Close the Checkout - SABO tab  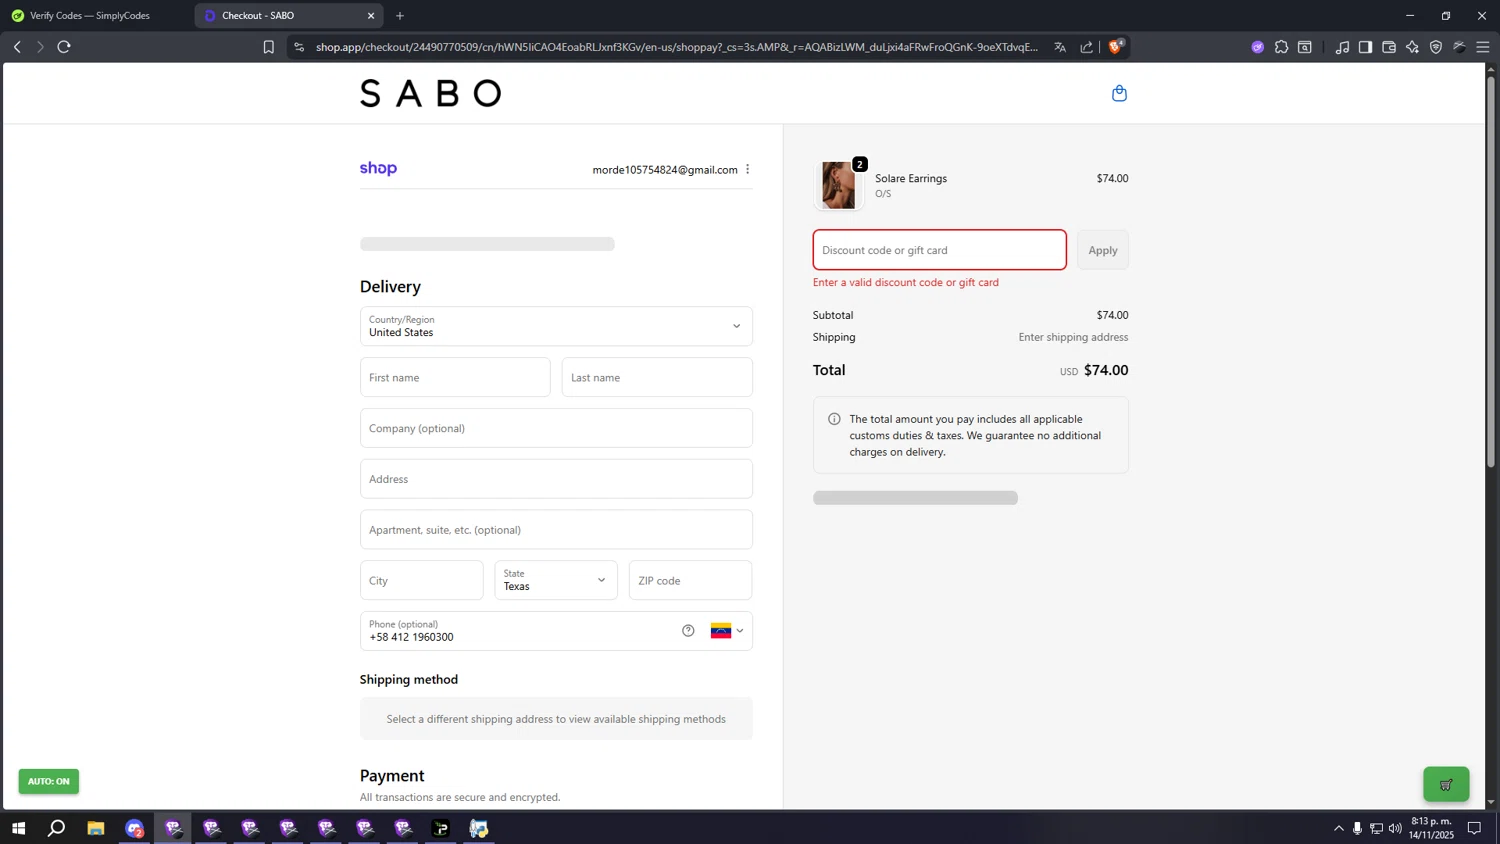(371, 16)
